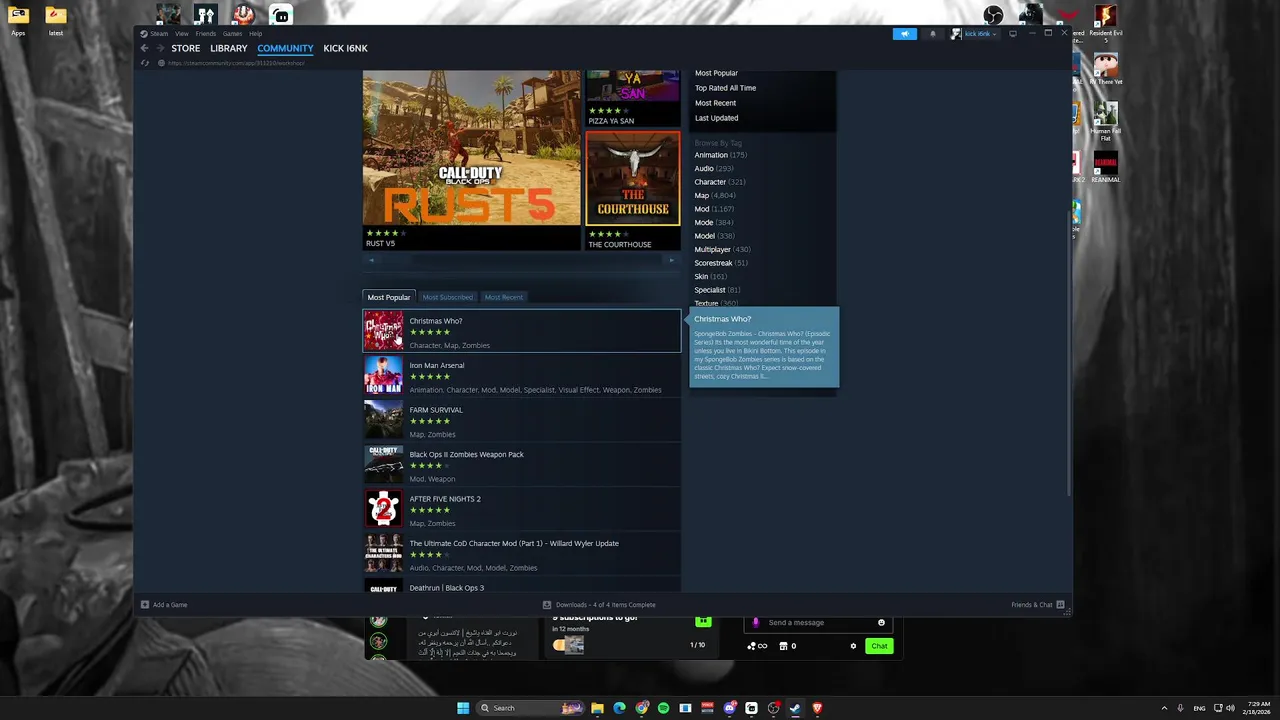Click the Send a message chat field
Screen dimensions: 1280x720
click(818, 622)
